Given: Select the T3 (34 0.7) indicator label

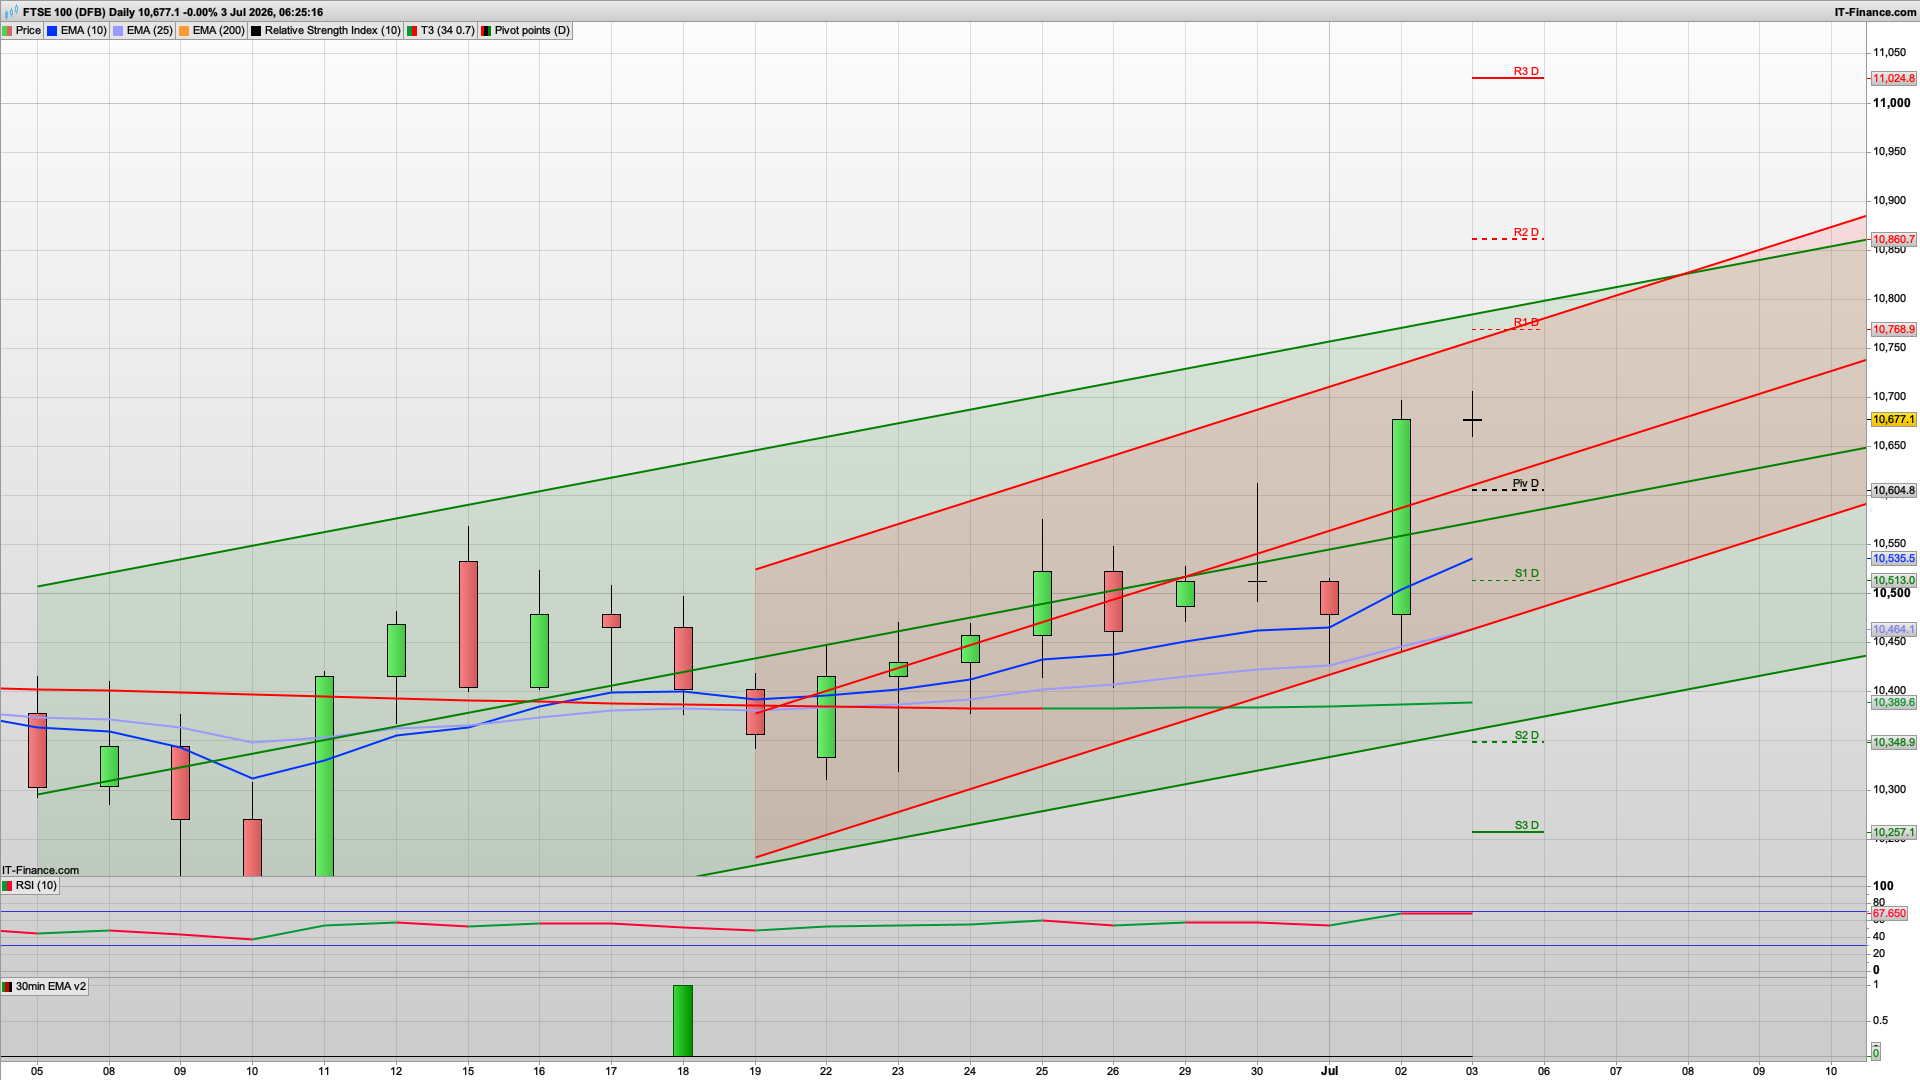Looking at the screenshot, I should pos(441,30).
